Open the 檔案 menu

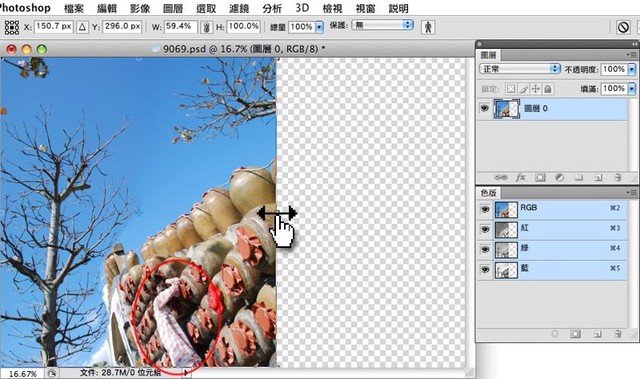[73, 8]
